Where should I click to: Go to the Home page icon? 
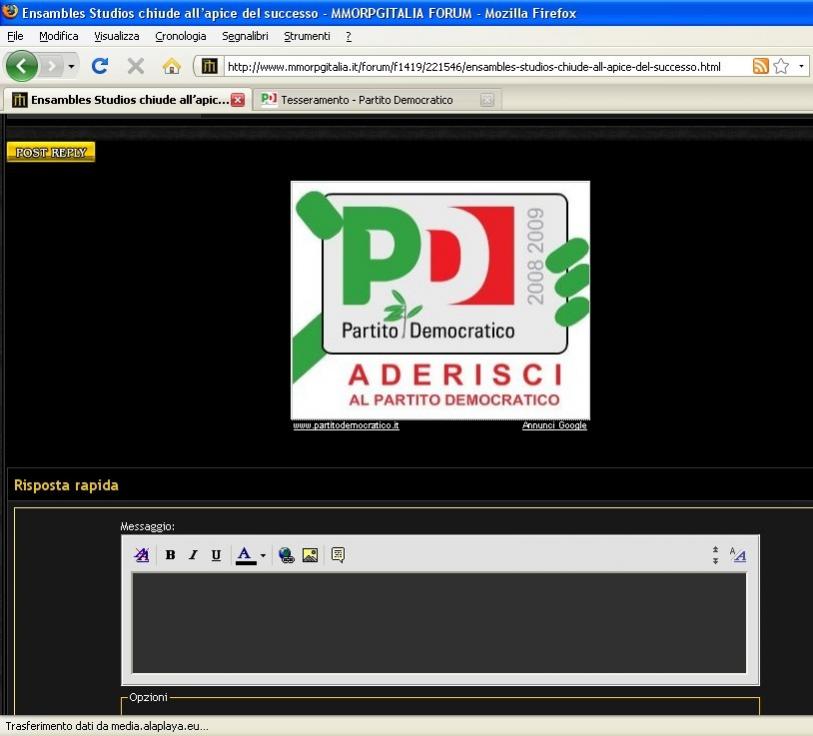(172, 66)
